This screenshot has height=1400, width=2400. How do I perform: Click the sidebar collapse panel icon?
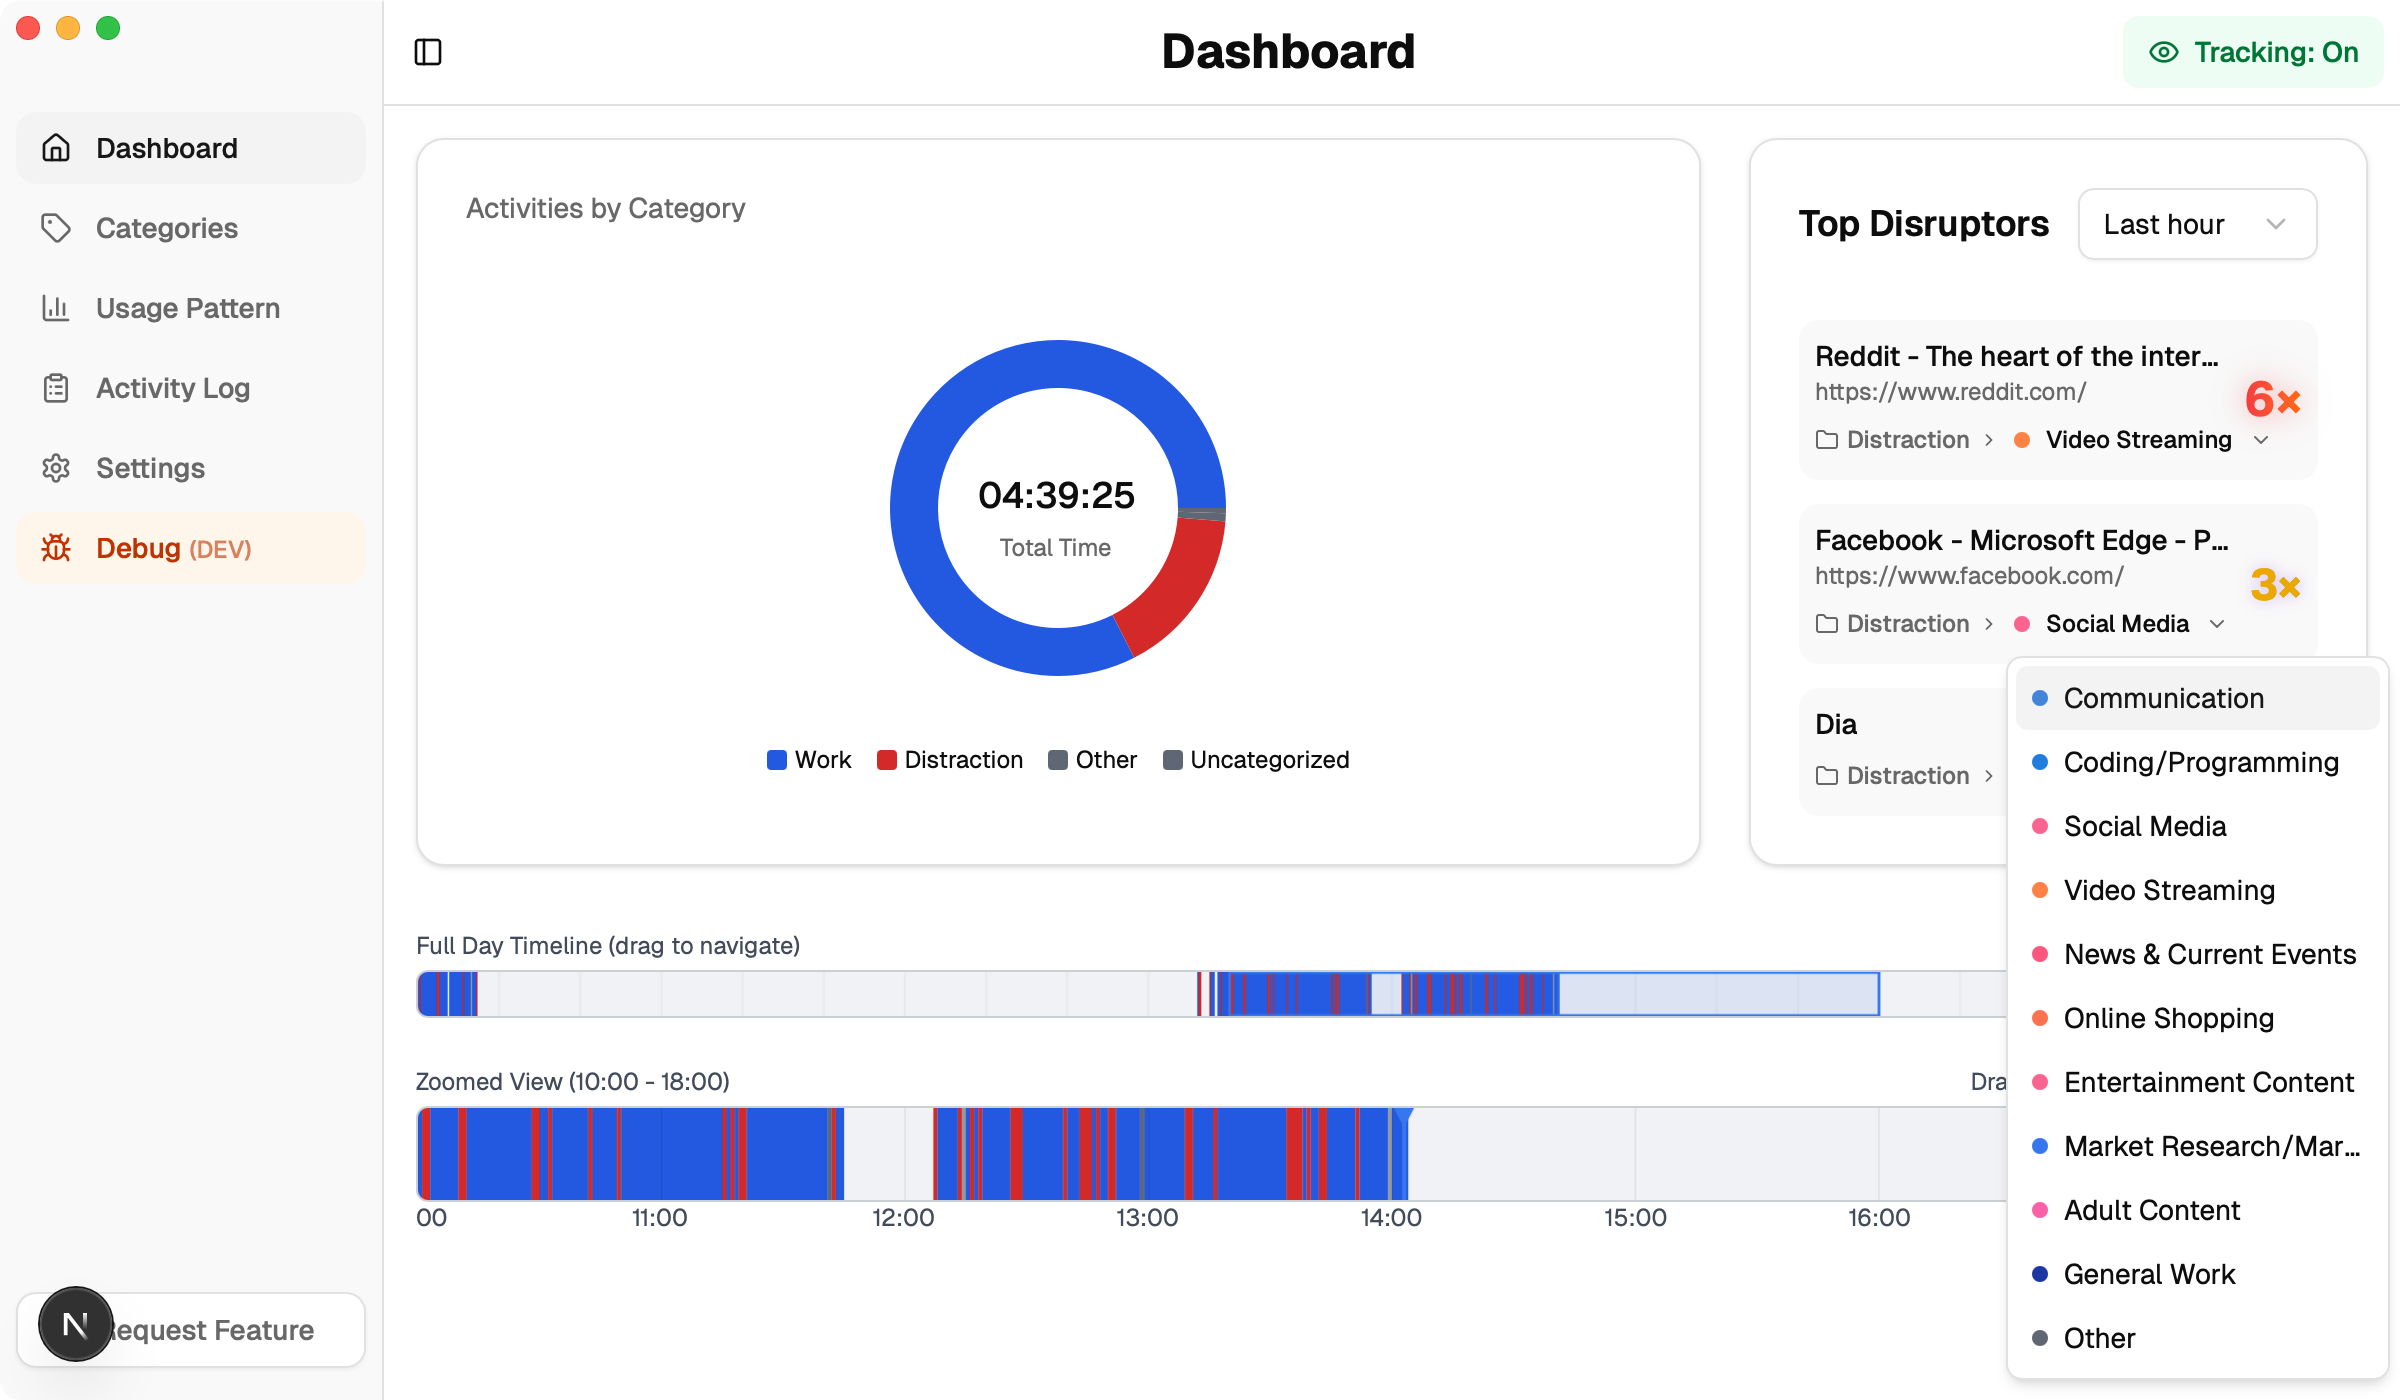pos(428,52)
